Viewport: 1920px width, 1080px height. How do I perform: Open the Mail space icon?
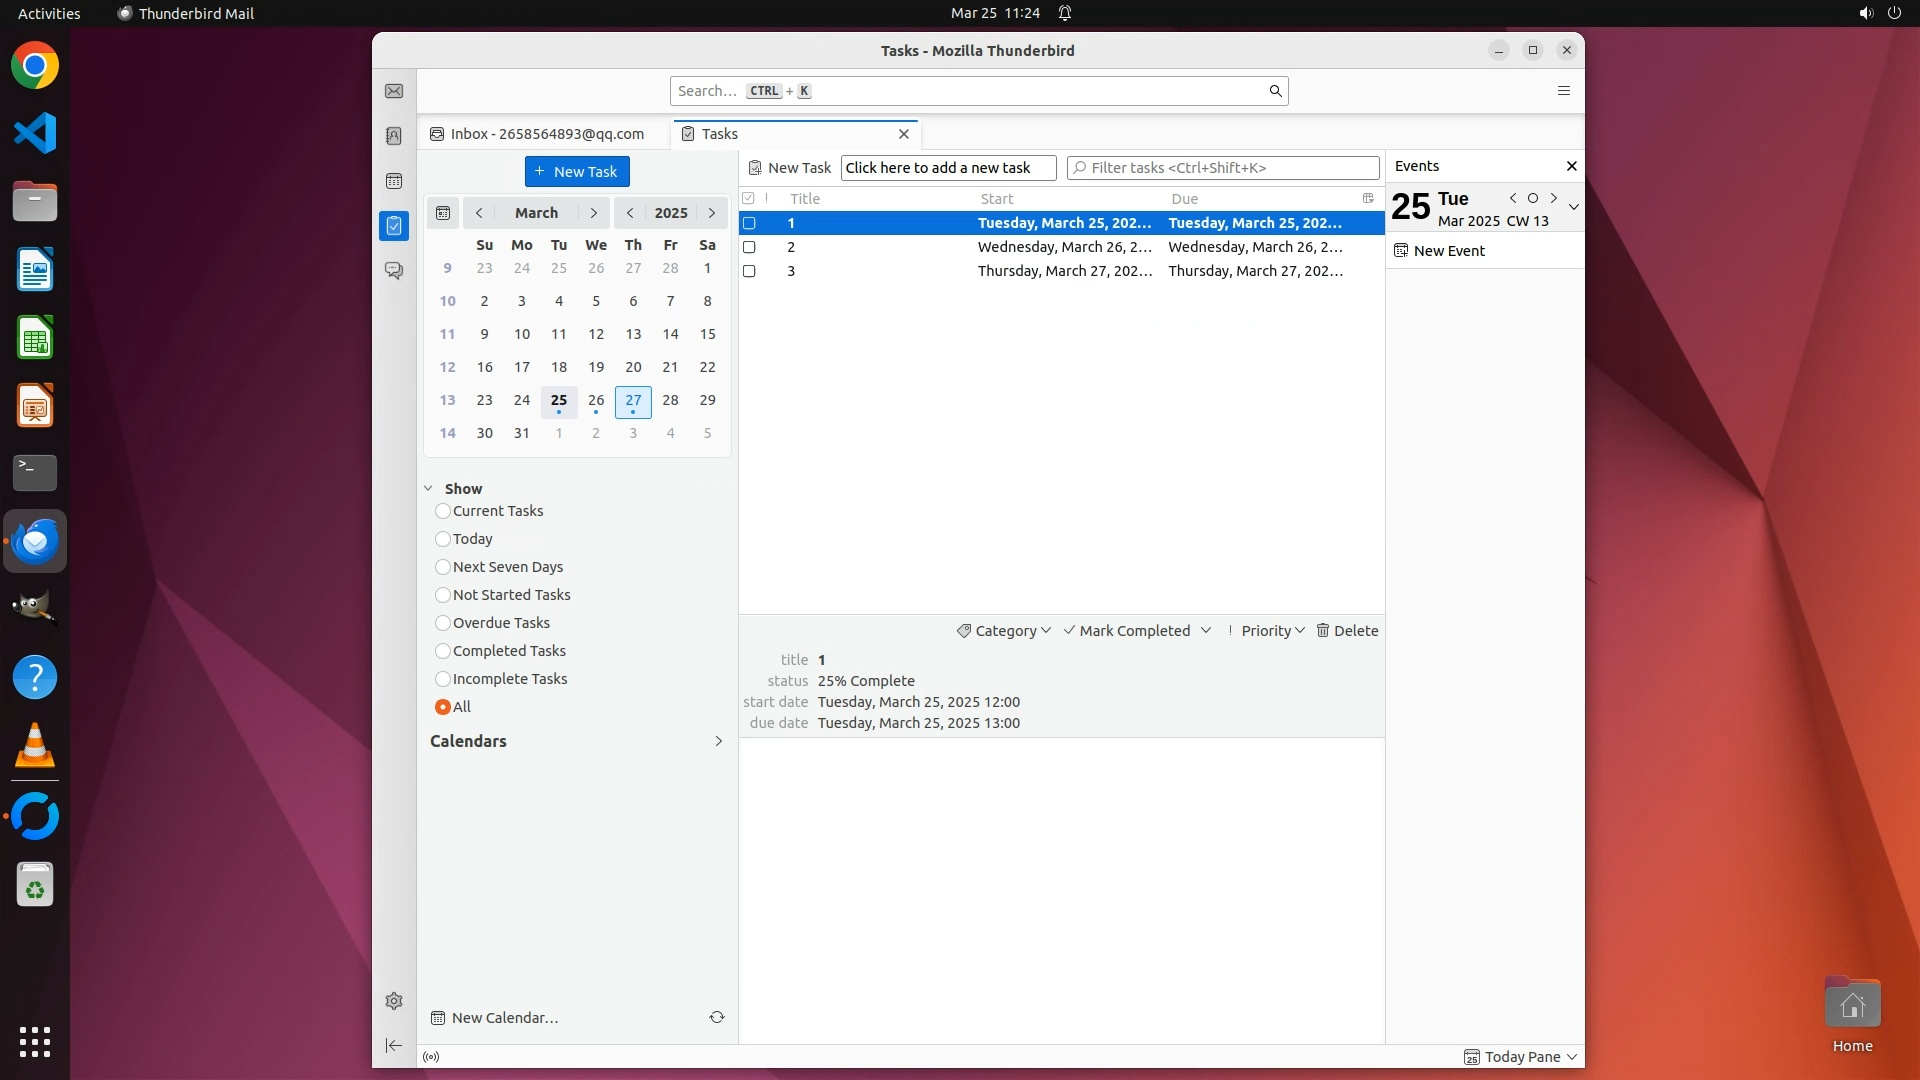tap(394, 91)
